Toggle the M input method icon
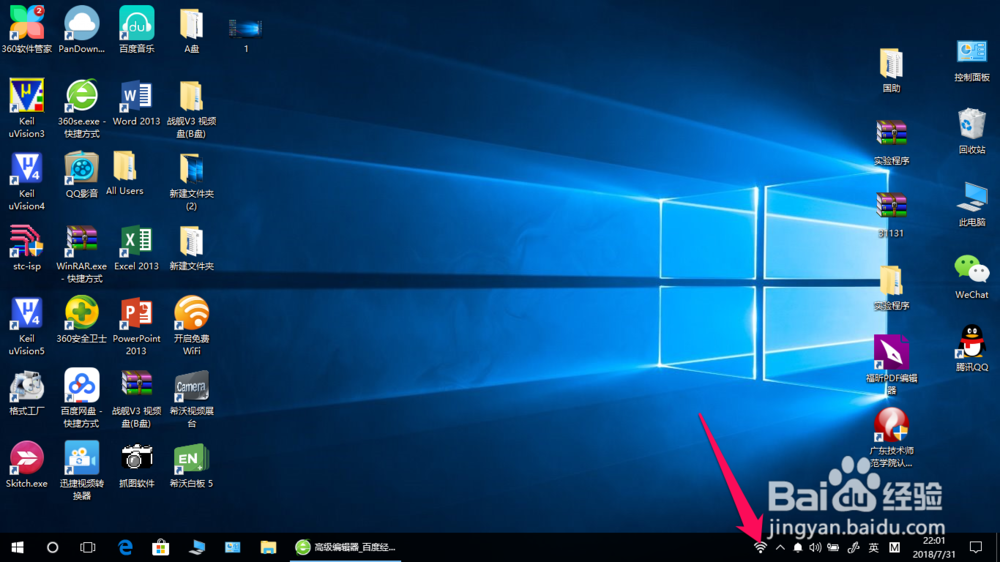The width and height of the screenshot is (1000, 562). pos(895,547)
